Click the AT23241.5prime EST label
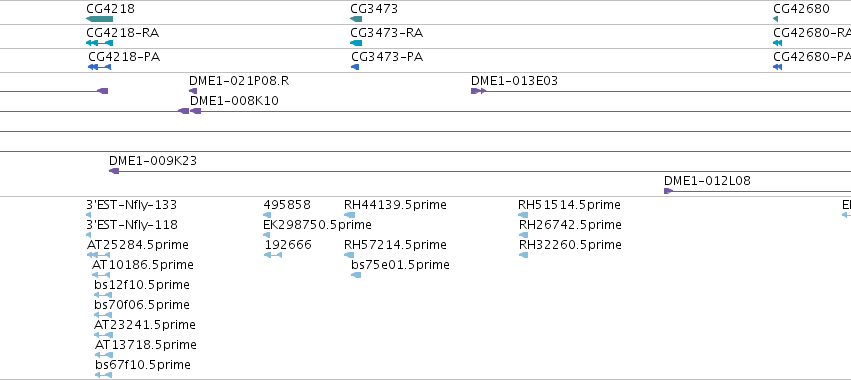The width and height of the screenshot is (851, 380). (x=144, y=325)
